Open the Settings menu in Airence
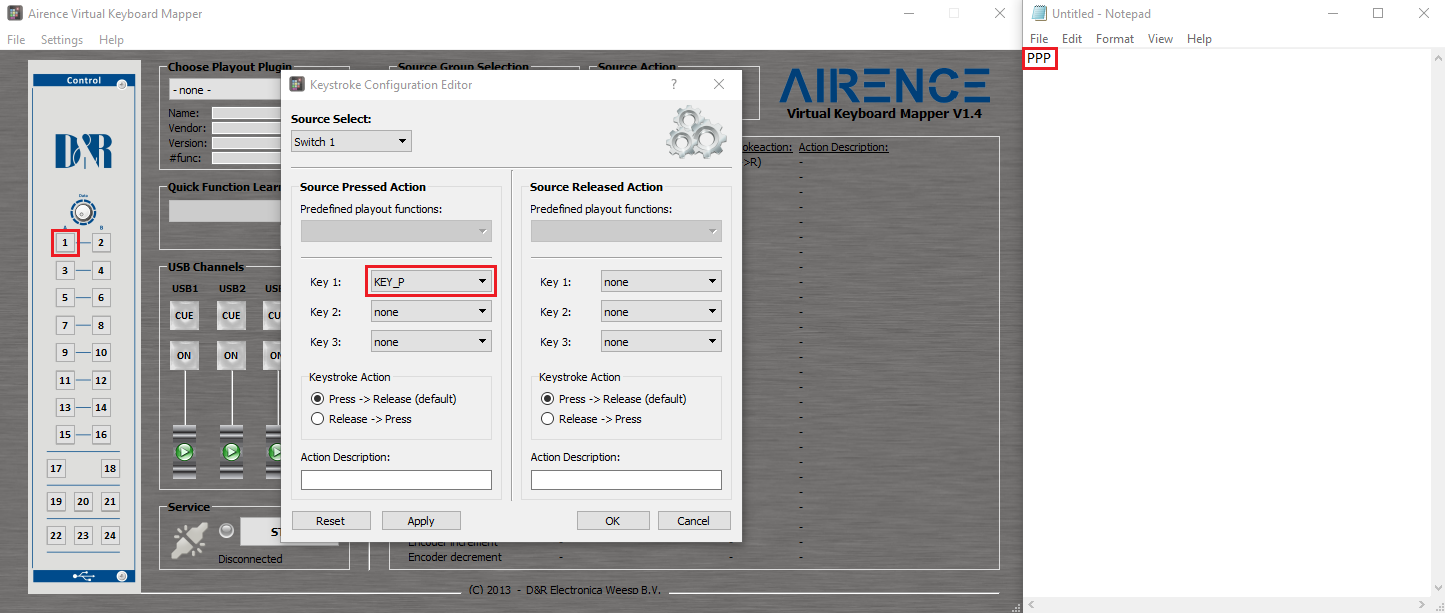 click(62, 40)
